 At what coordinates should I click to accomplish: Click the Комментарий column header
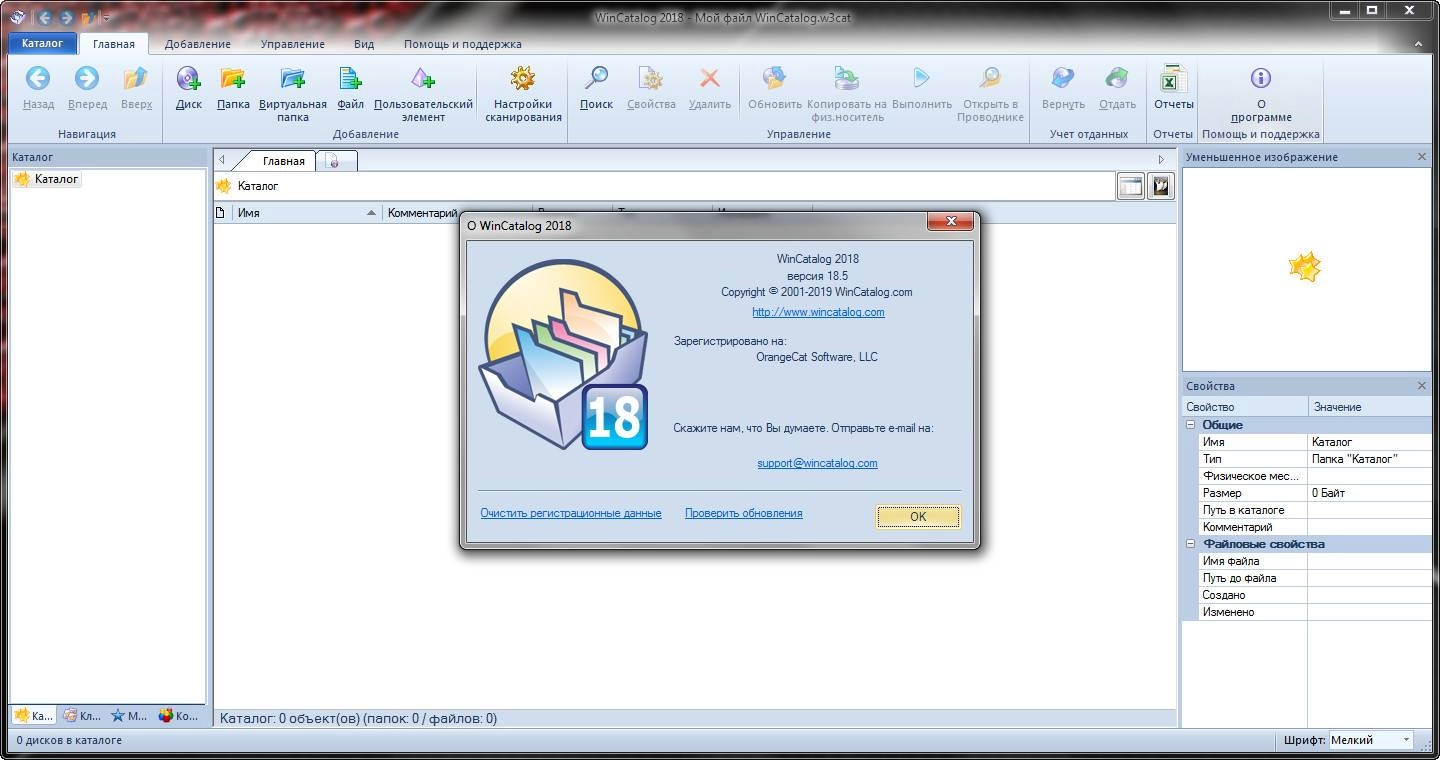tap(422, 213)
